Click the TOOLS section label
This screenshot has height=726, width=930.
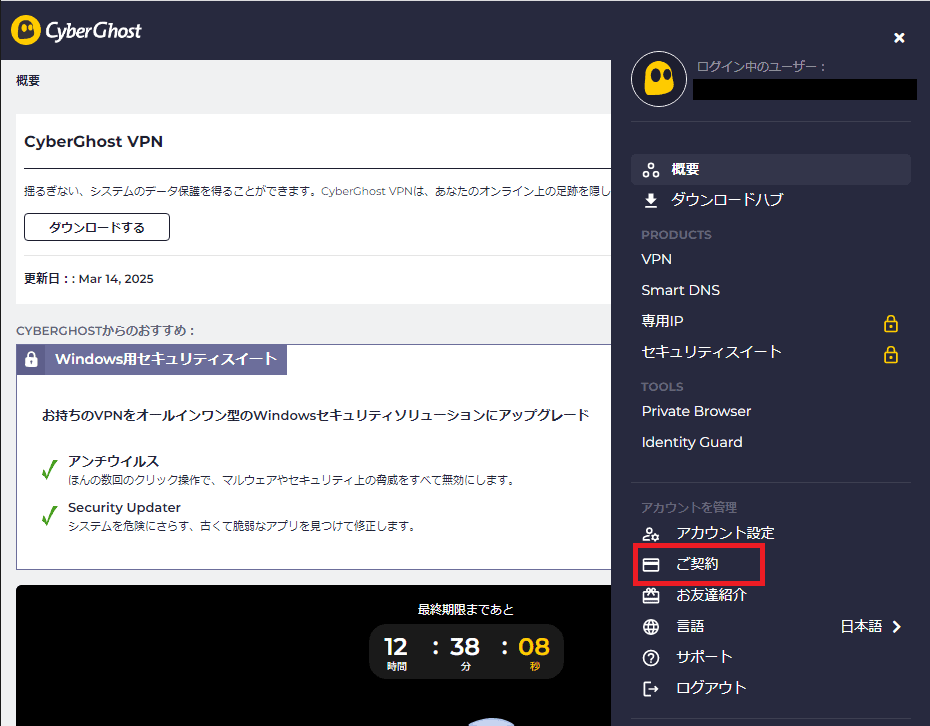click(x=662, y=387)
